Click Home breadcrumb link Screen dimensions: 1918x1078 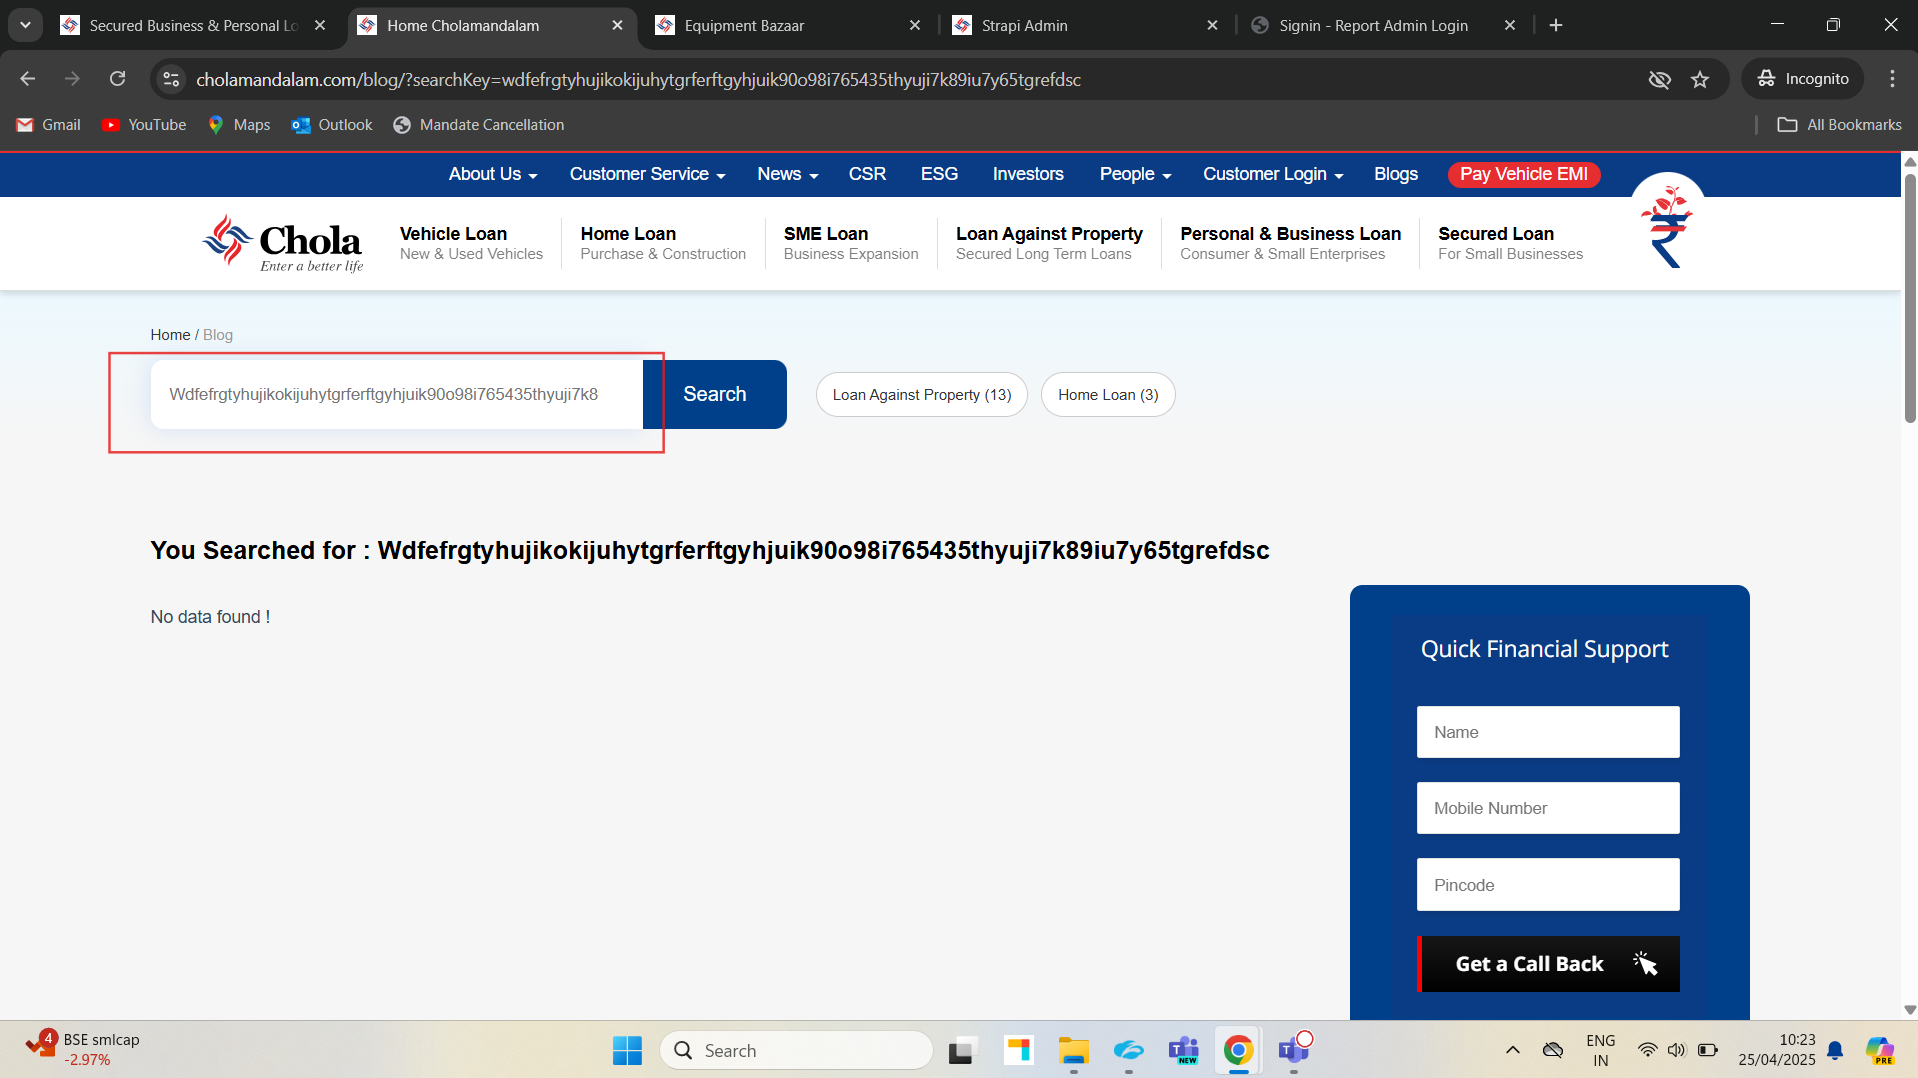click(x=170, y=335)
